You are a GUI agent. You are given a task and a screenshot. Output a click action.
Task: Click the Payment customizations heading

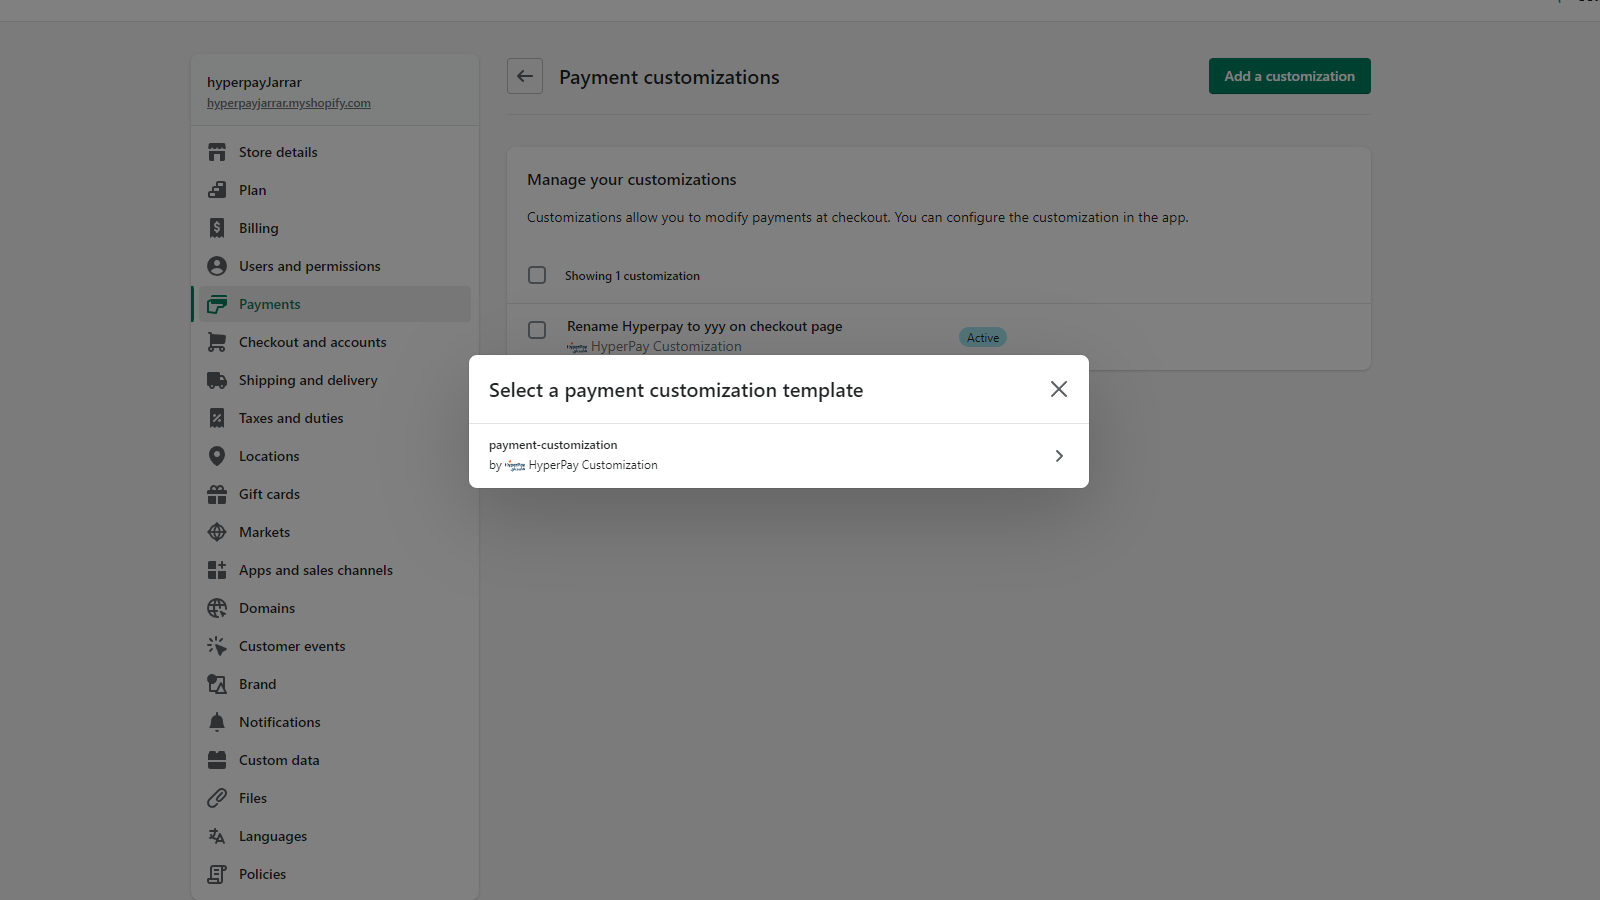pos(669,77)
